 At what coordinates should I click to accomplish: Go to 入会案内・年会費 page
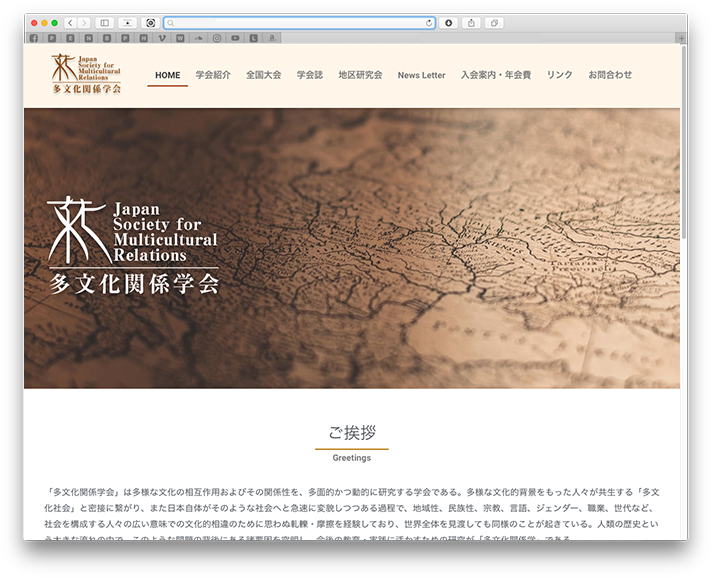coord(496,75)
